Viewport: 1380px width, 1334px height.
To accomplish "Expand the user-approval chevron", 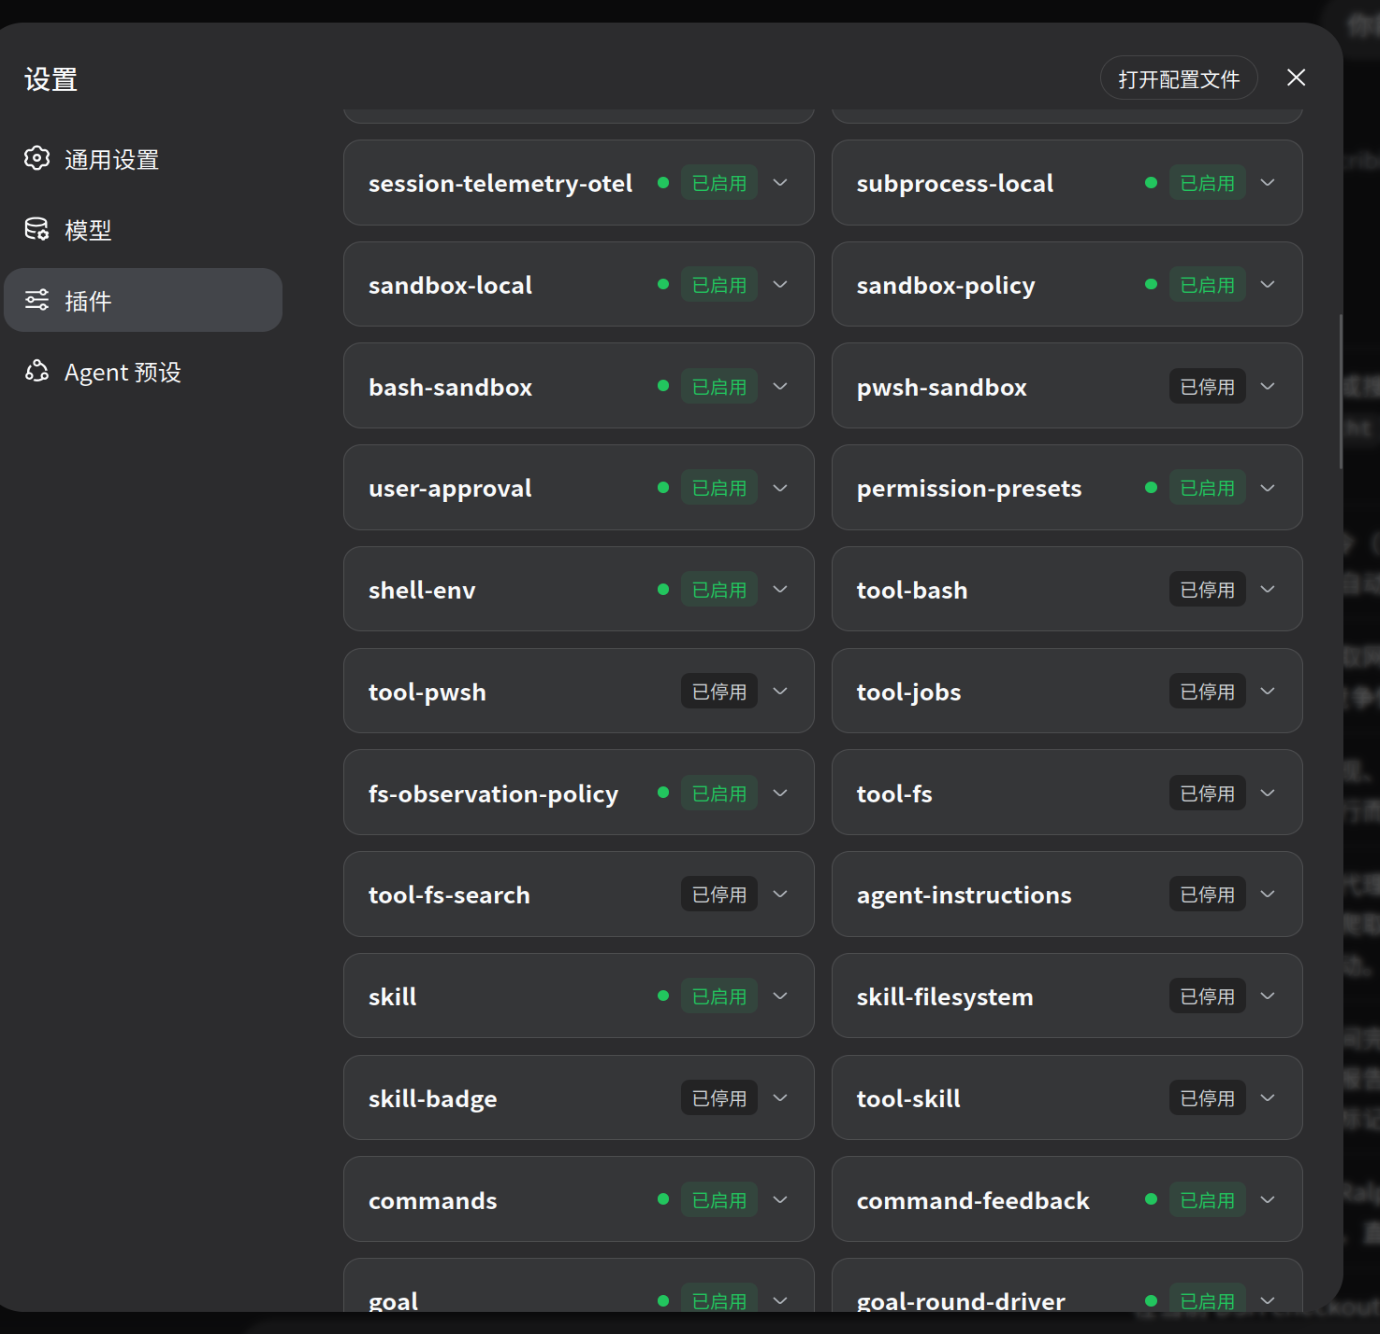I will click(x=781, y=488).
